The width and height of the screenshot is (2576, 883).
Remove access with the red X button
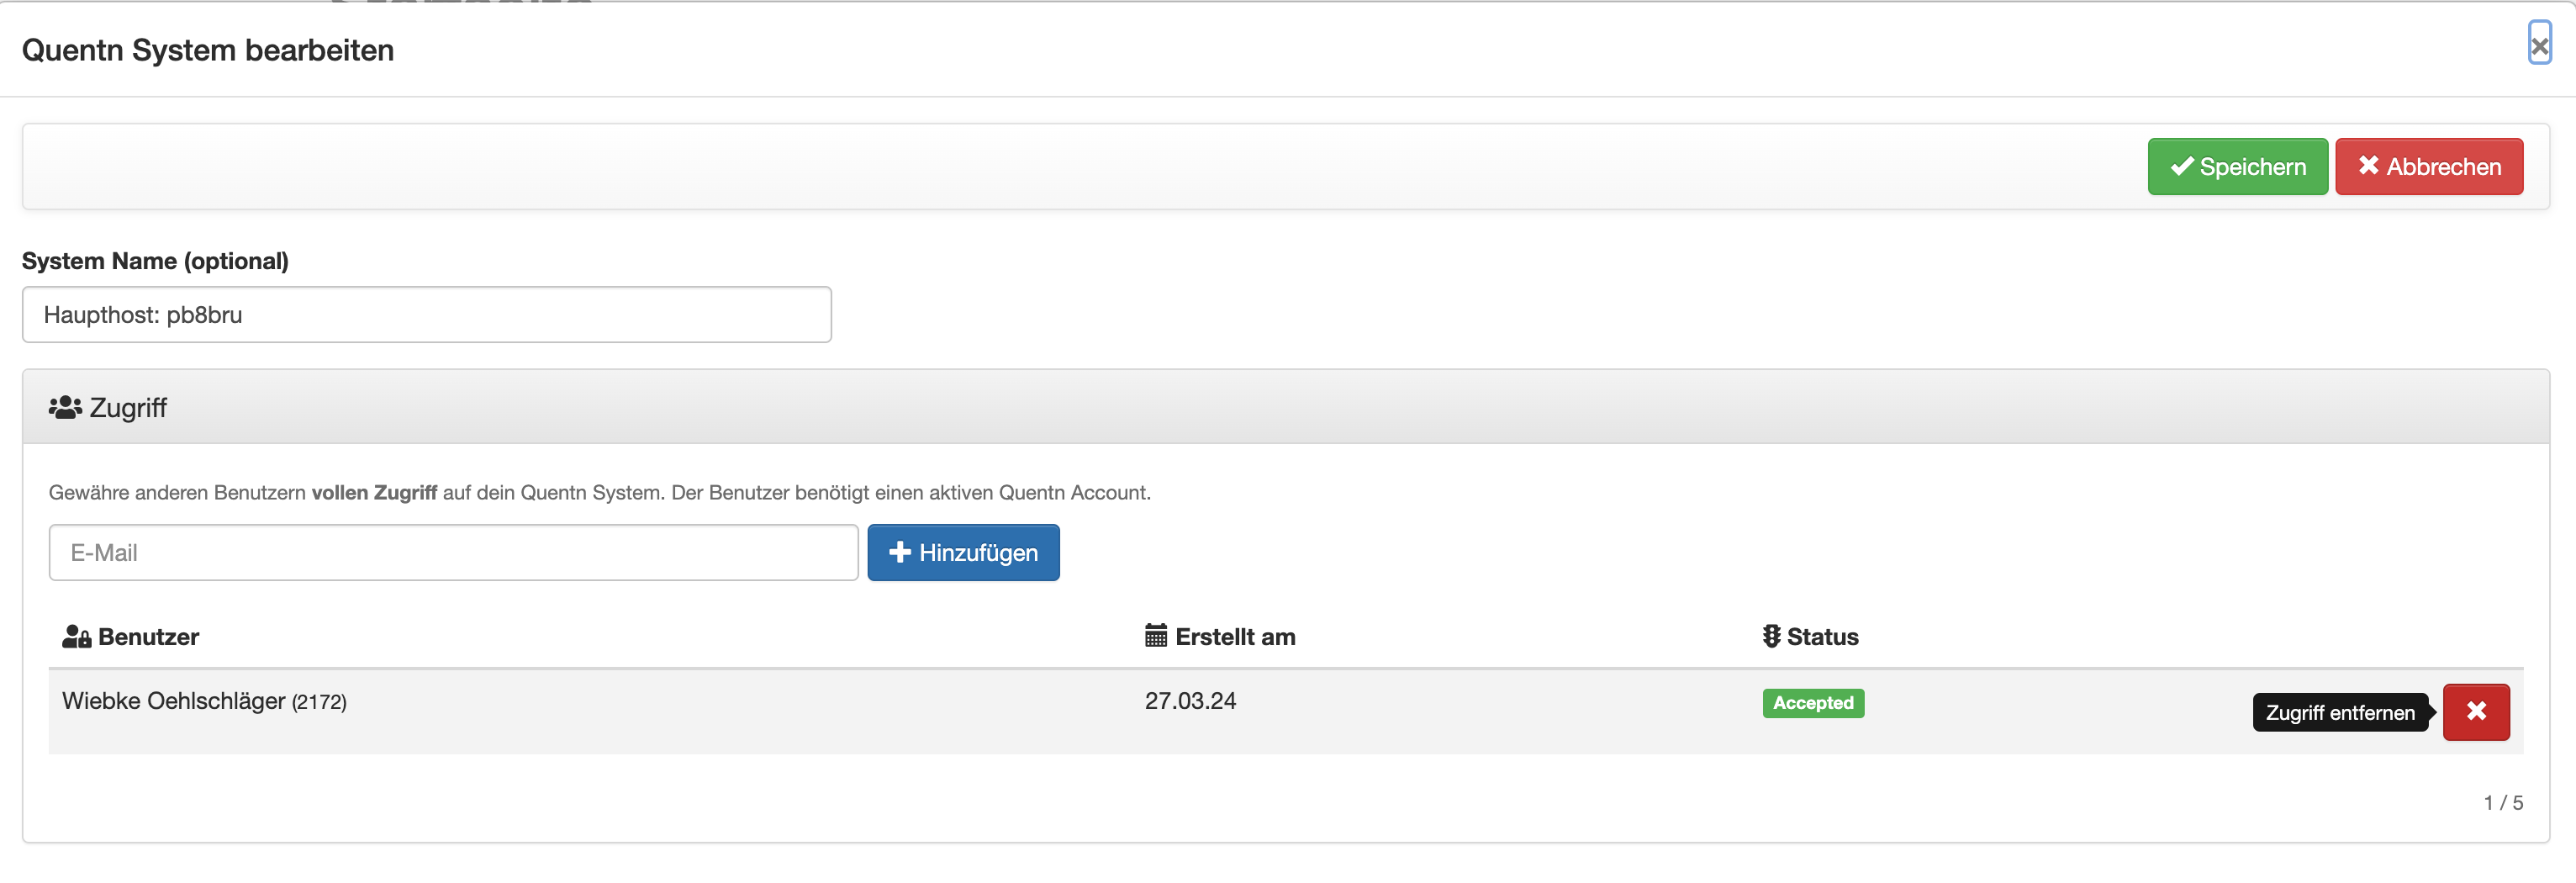tap(2475, 711)
